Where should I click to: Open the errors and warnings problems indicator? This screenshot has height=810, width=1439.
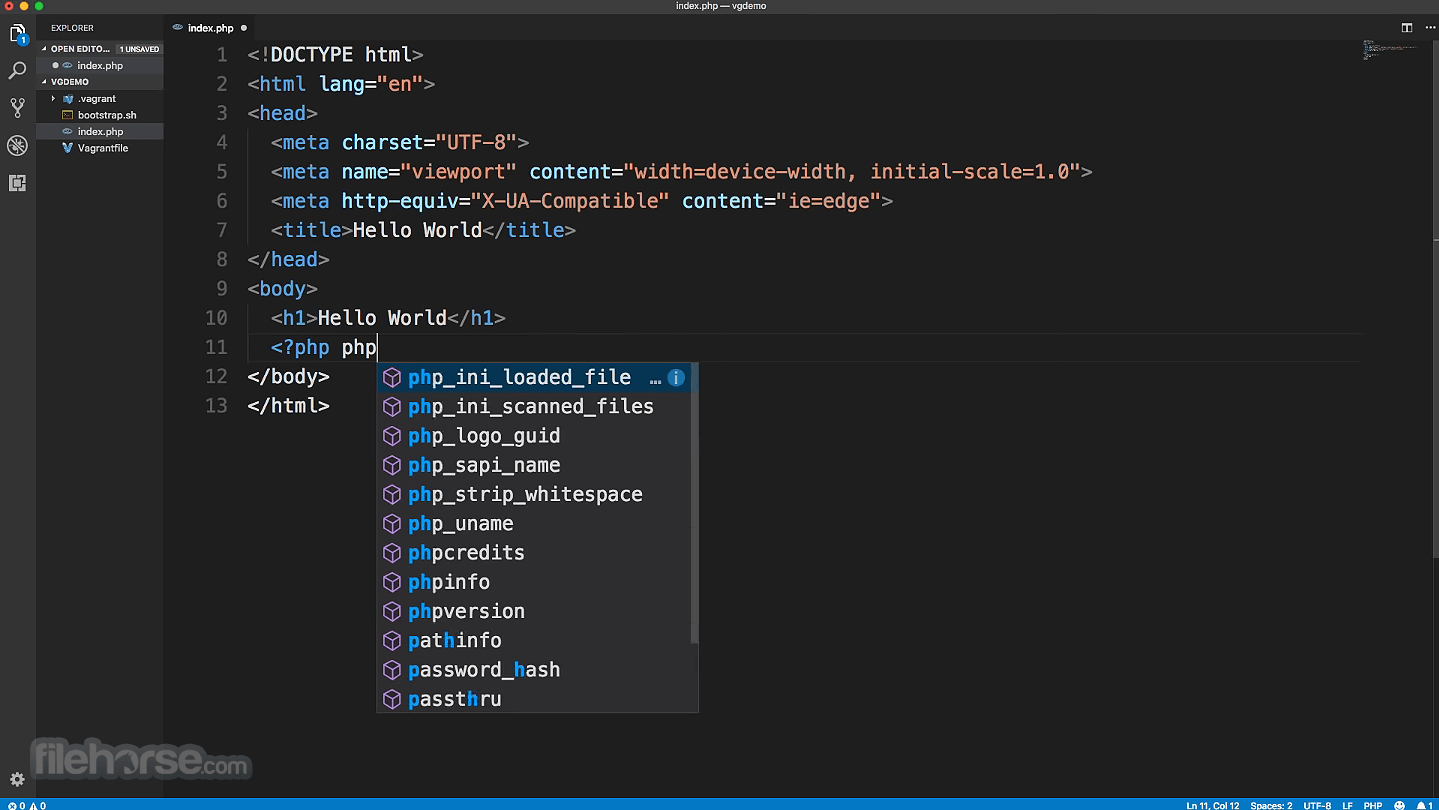click(27, 805)
